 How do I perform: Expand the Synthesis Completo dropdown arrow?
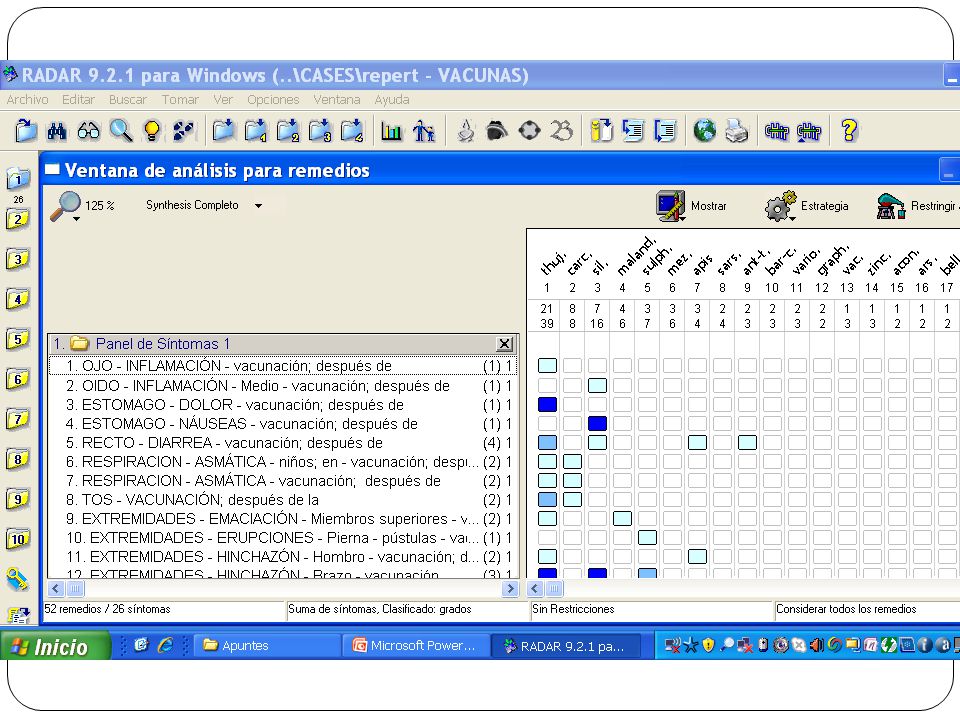[258, 206]
